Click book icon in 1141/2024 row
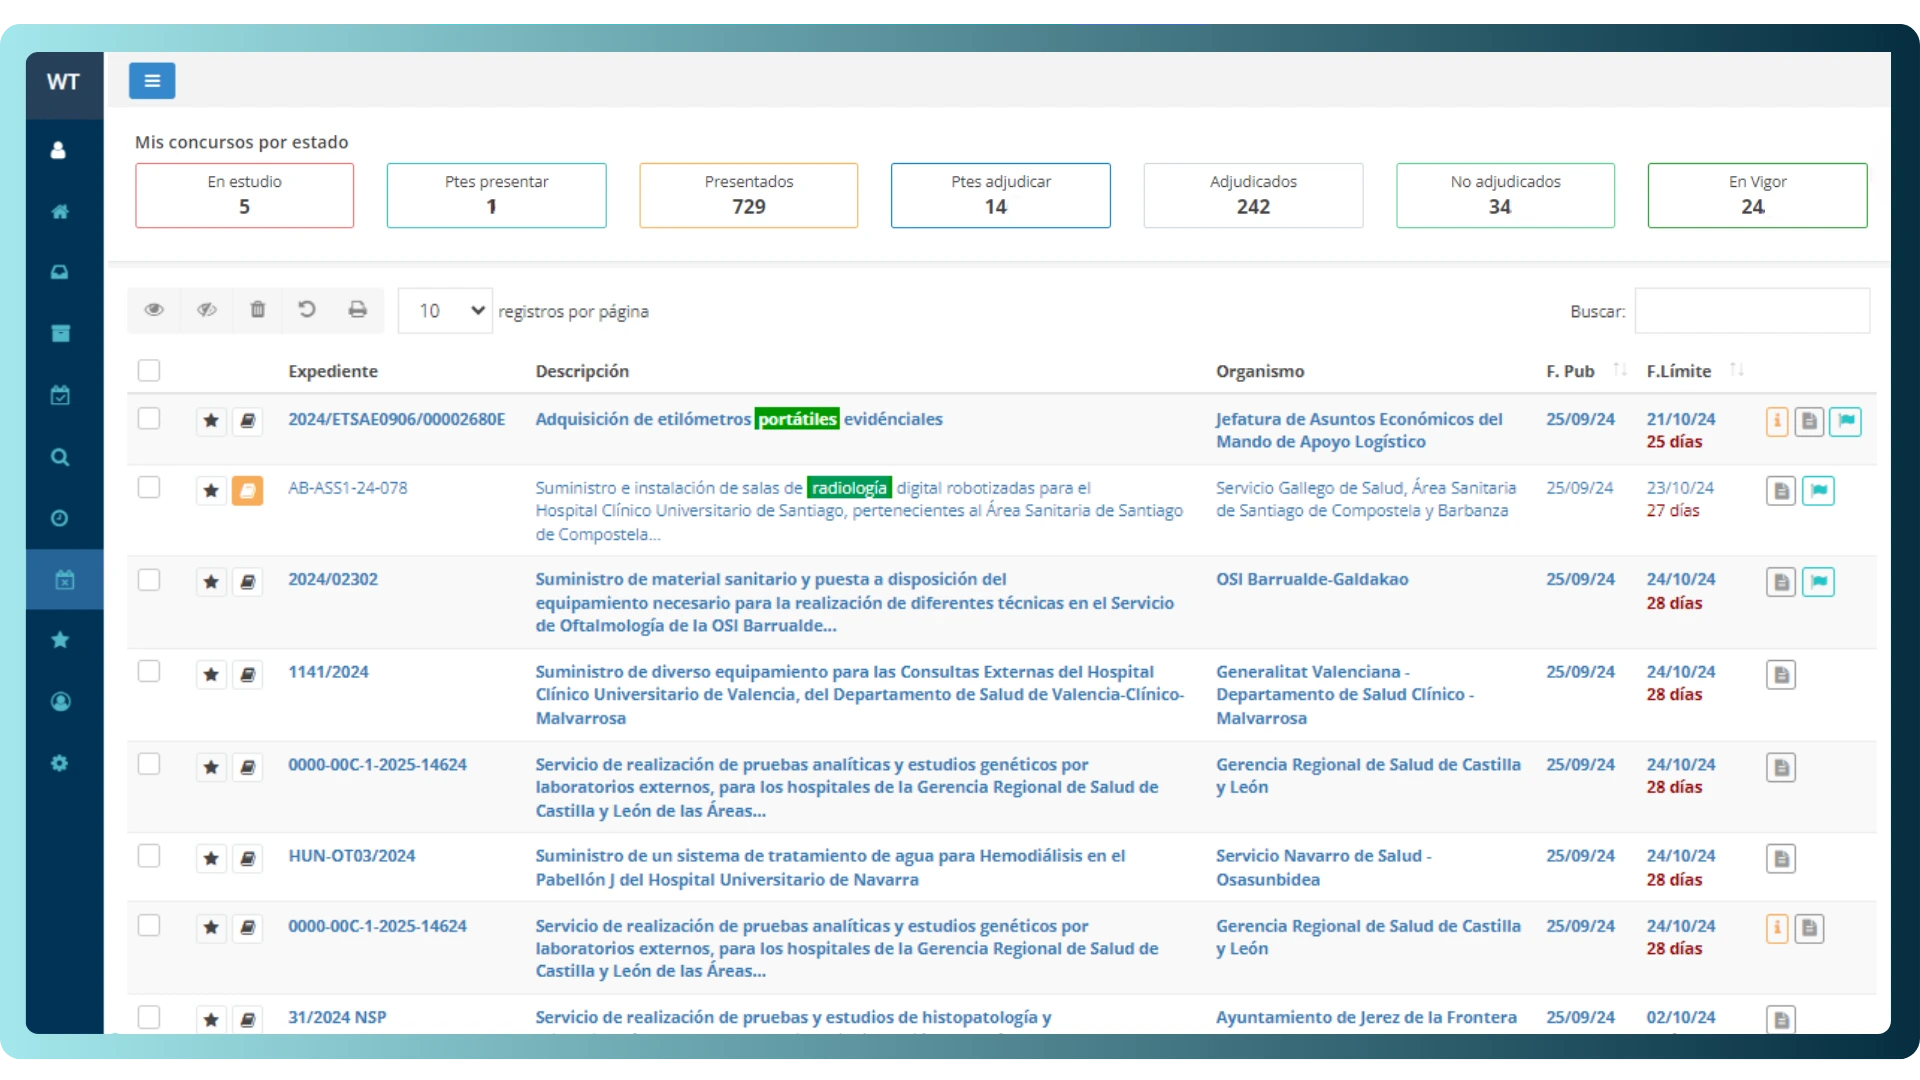 tap(248, 675)
